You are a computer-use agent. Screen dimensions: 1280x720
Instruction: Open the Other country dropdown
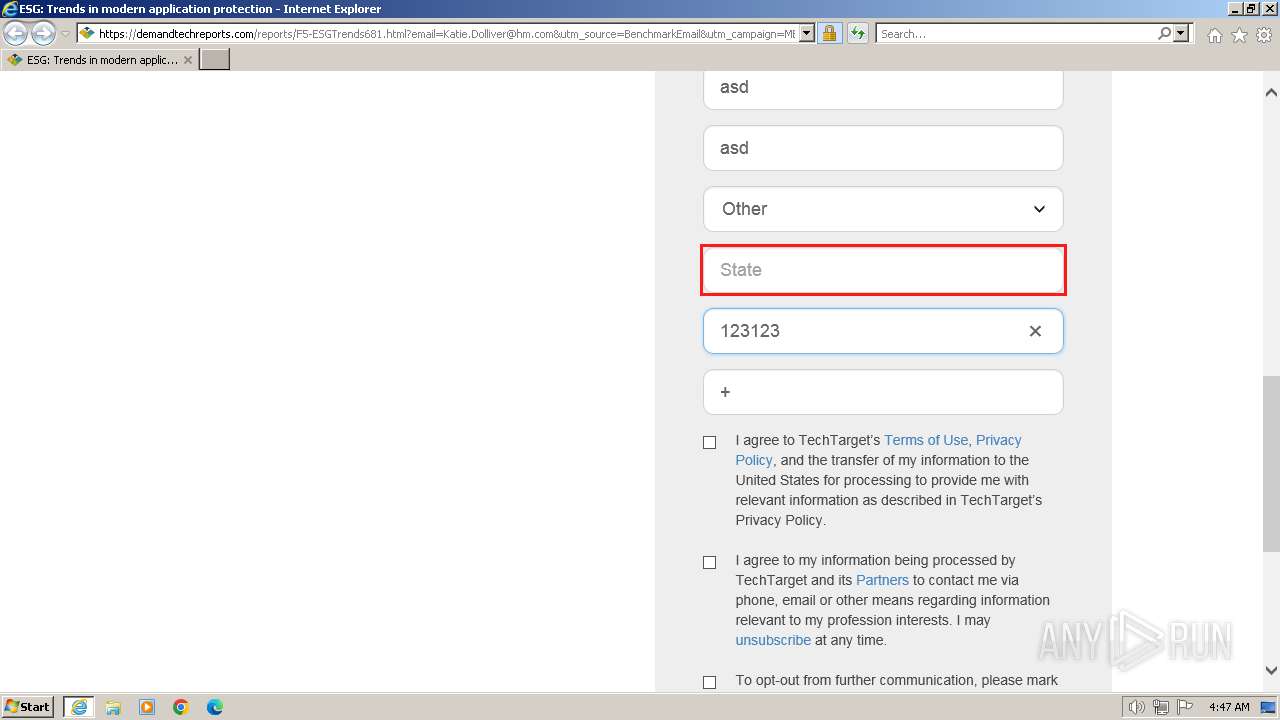click(883, 209)
